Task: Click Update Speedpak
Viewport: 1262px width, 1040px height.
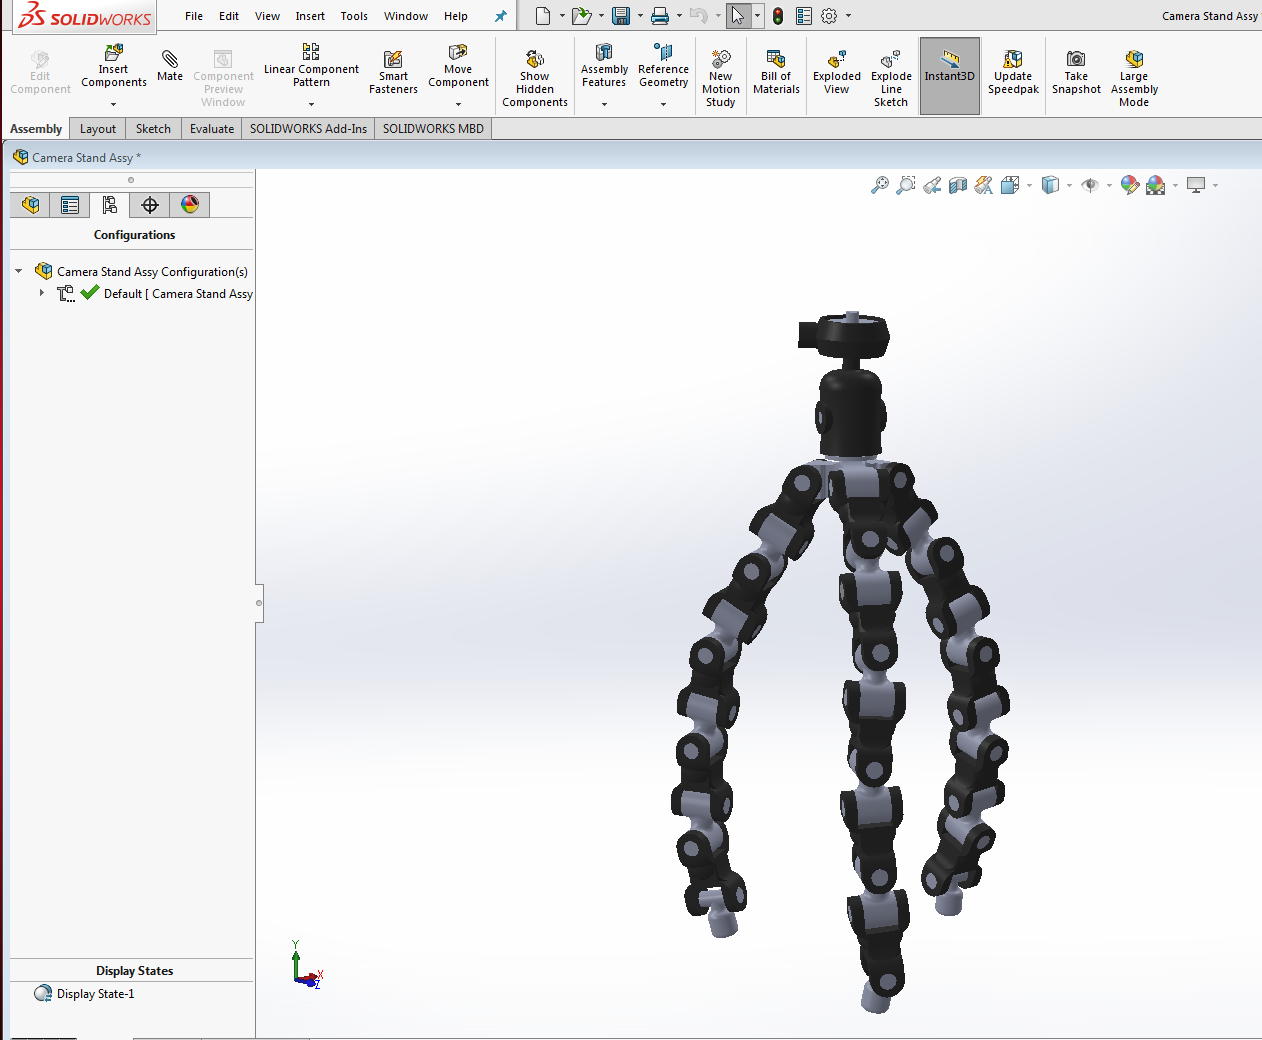Action: click(1013, 72)
